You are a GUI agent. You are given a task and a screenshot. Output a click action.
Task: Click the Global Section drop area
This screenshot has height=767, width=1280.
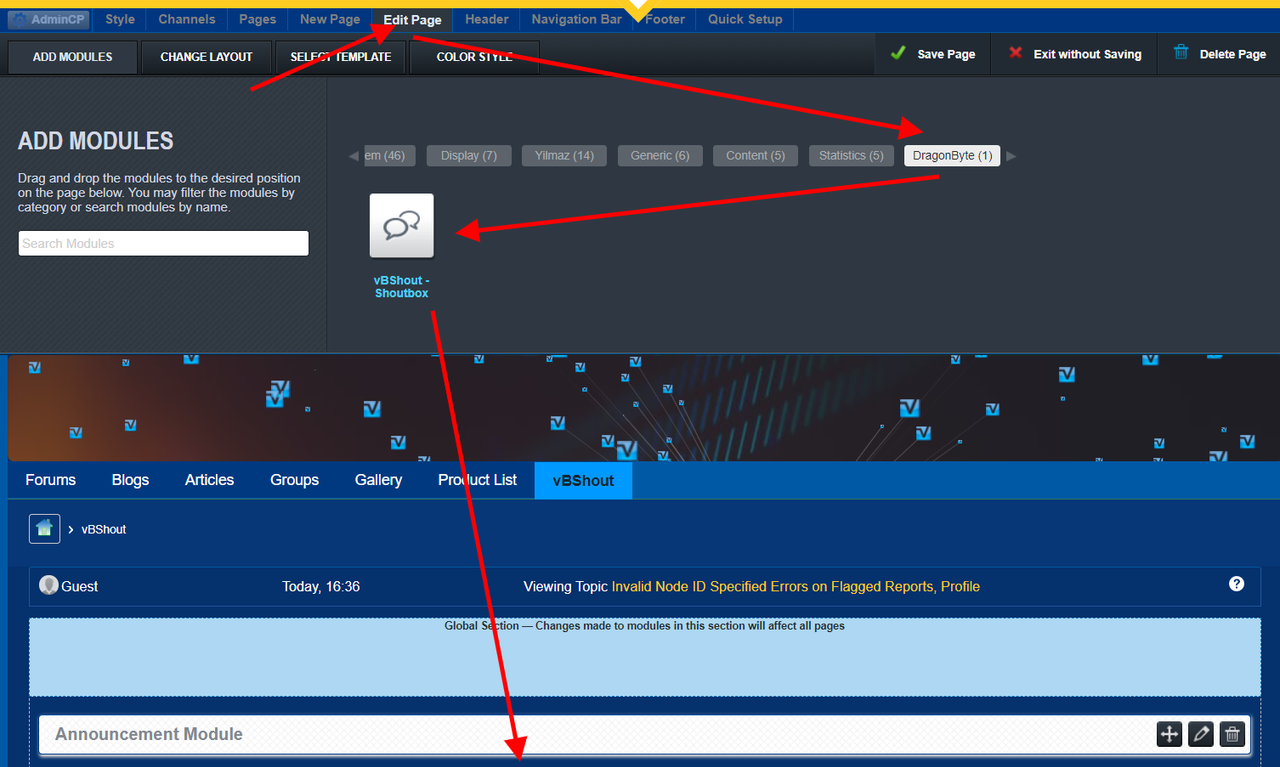coord(645,657)
